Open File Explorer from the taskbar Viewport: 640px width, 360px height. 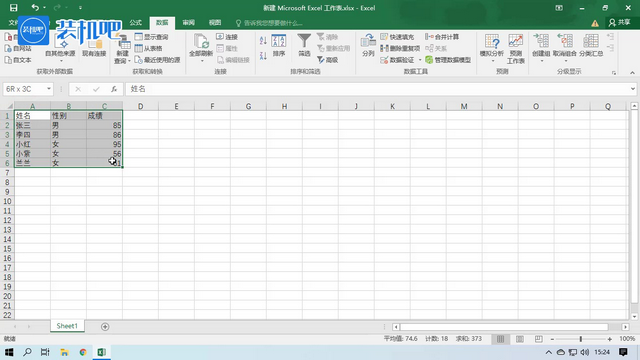[x=64, y=352]
